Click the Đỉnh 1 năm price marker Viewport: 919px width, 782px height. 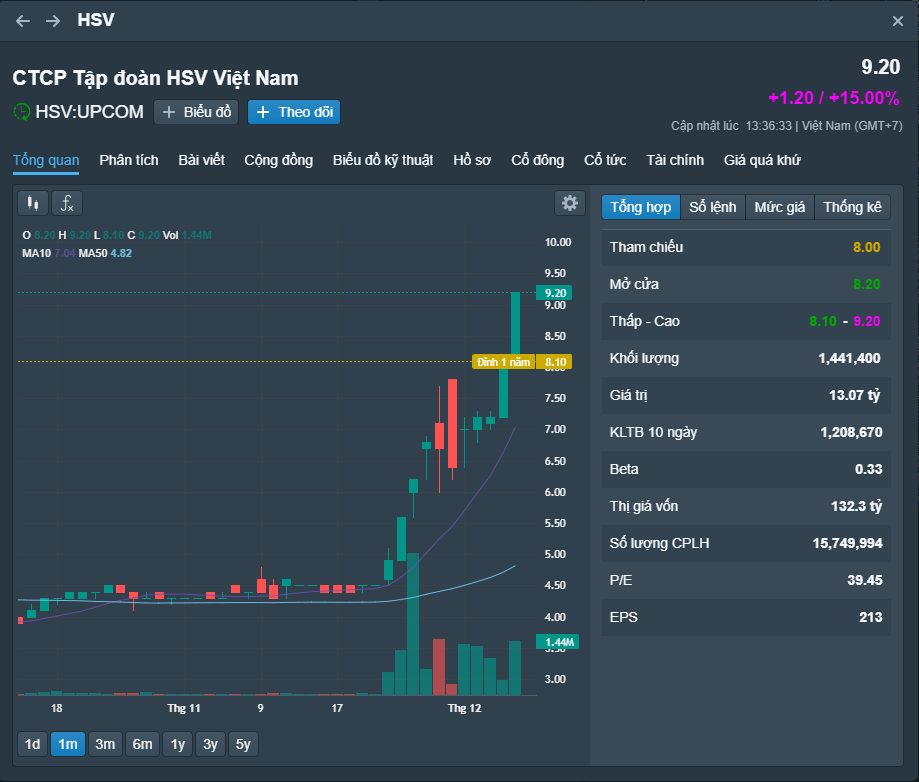tap(503, 362)
